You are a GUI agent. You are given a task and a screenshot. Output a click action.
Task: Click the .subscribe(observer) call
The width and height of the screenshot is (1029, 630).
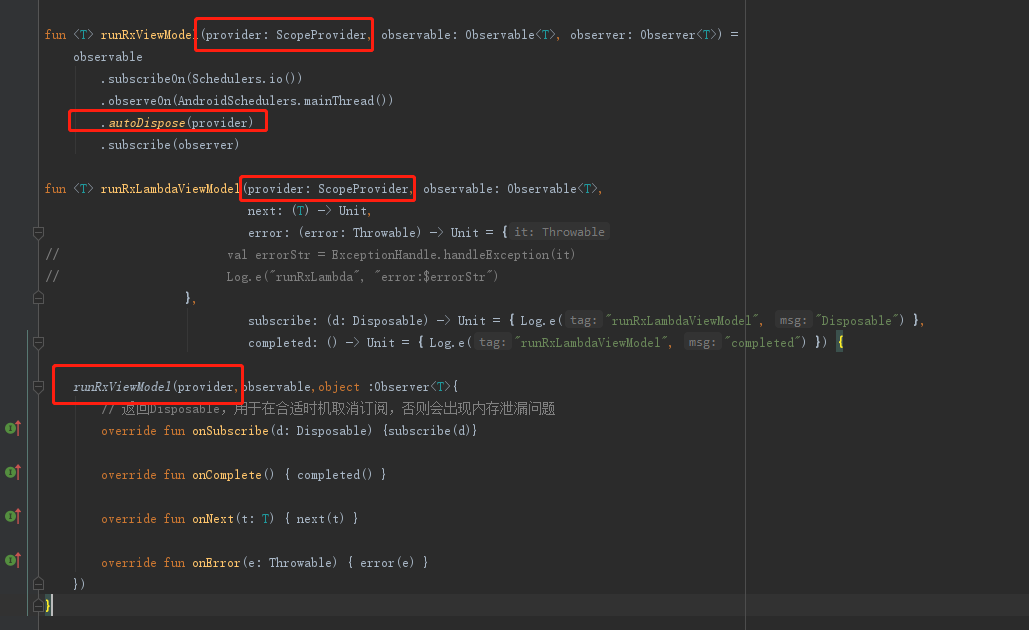(169, 144)
